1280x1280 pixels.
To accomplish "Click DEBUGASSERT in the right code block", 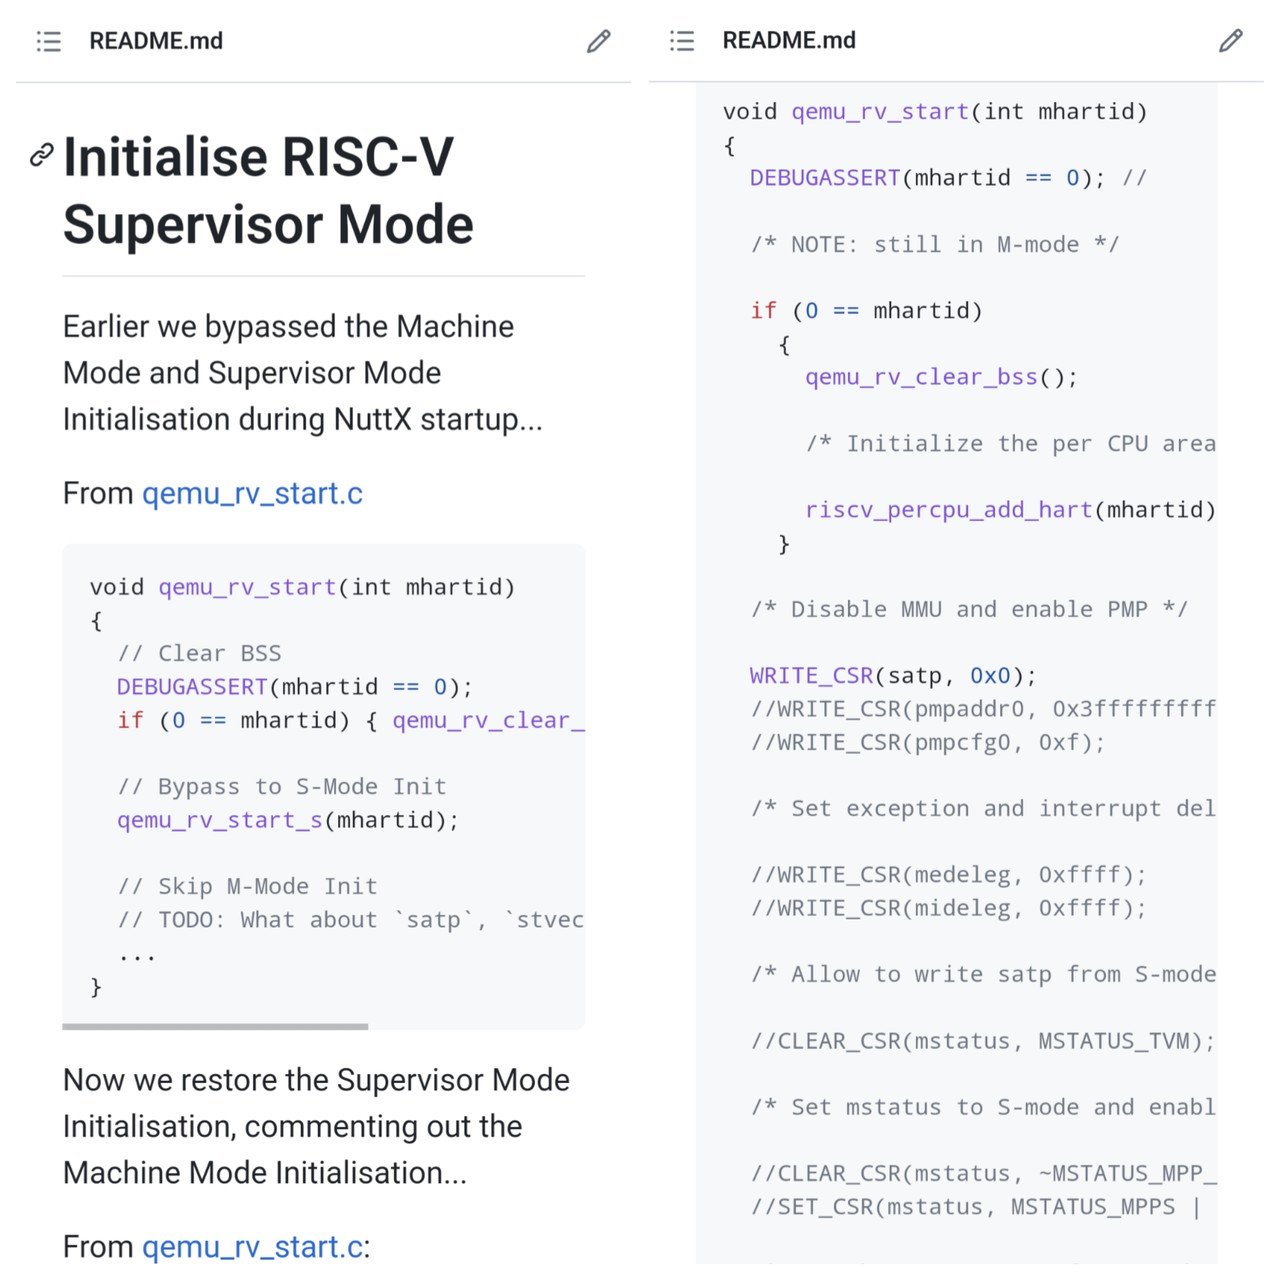I will [x=825, y=178].
